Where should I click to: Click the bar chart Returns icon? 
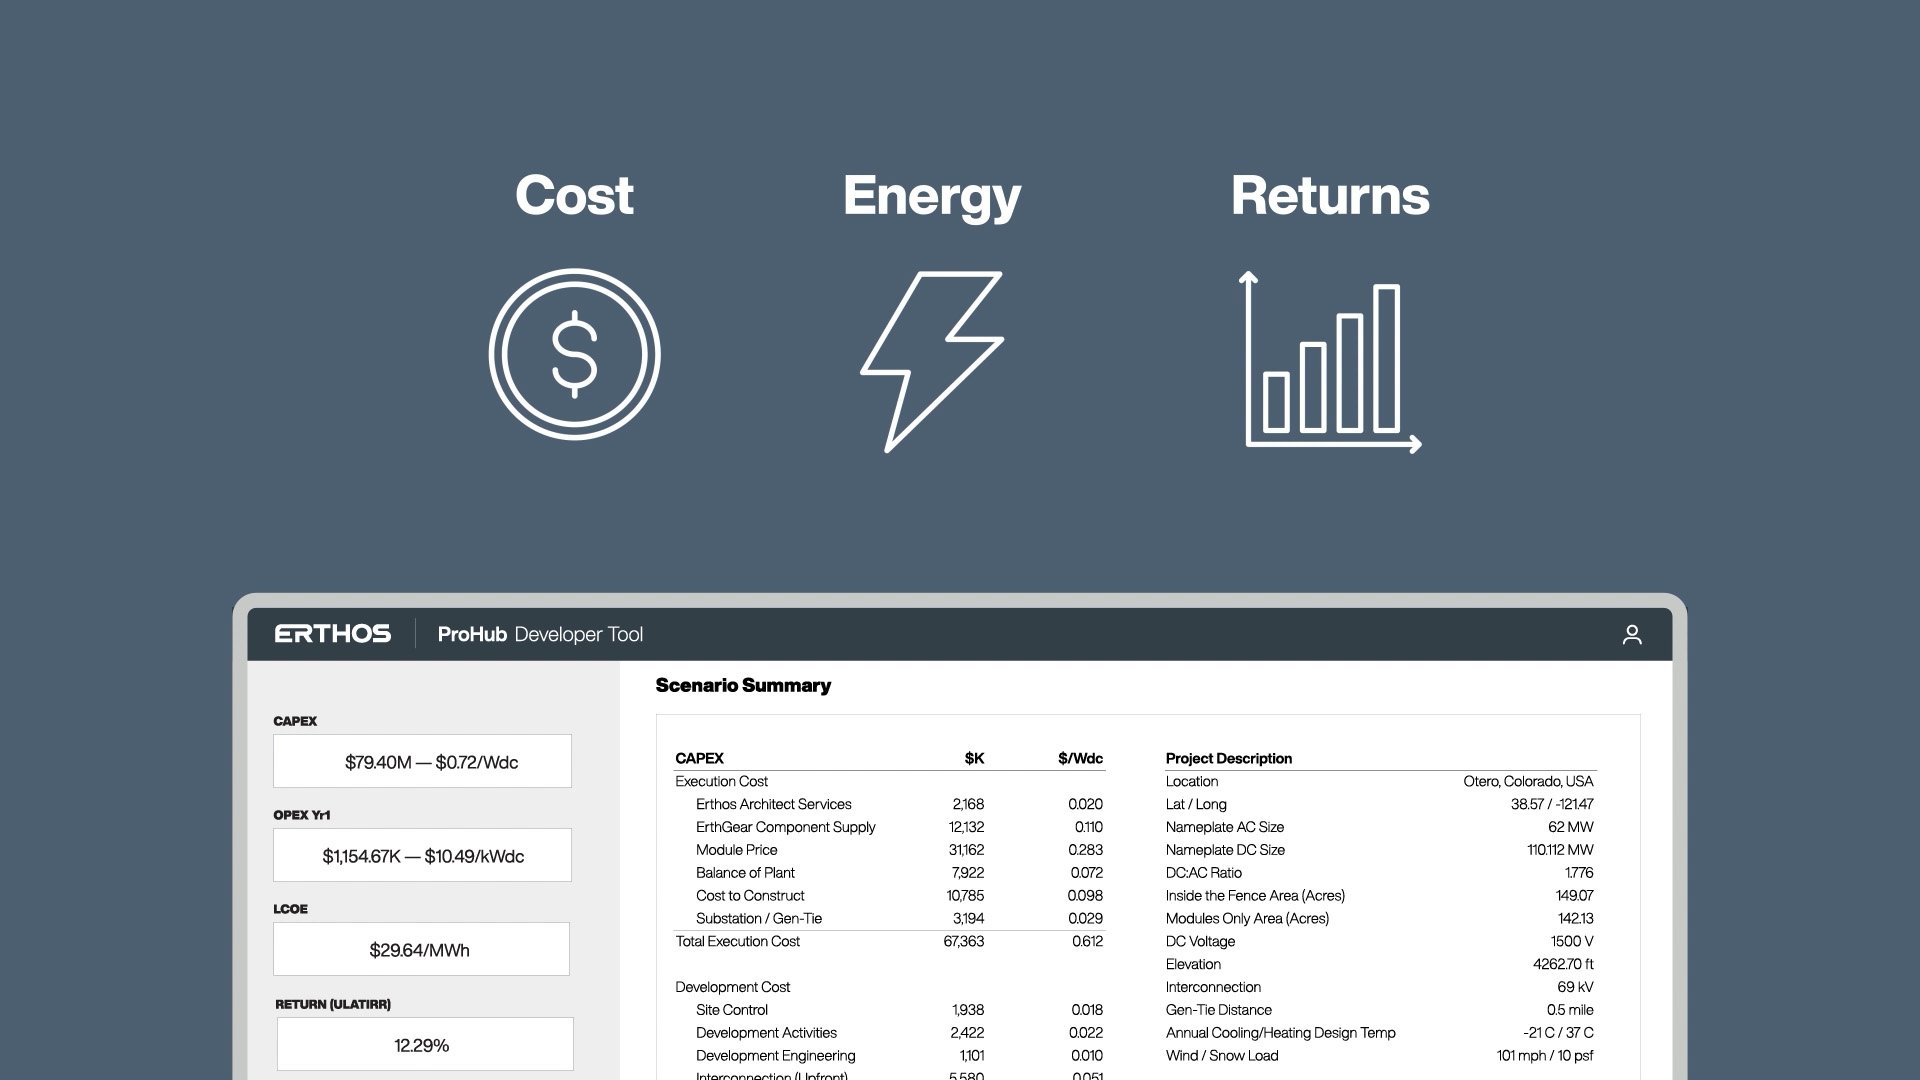pyautogui.click(x=1332, y=362)
